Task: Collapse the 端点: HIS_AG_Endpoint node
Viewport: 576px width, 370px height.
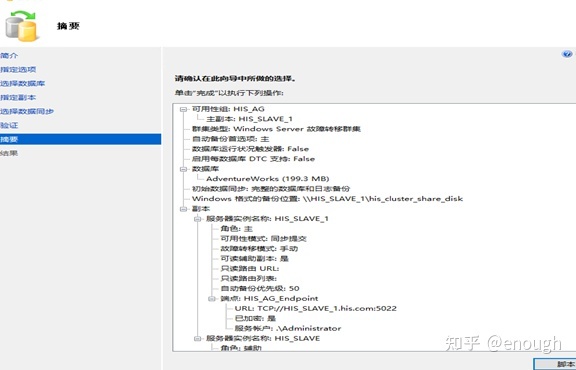Action: tap(212, 299)
